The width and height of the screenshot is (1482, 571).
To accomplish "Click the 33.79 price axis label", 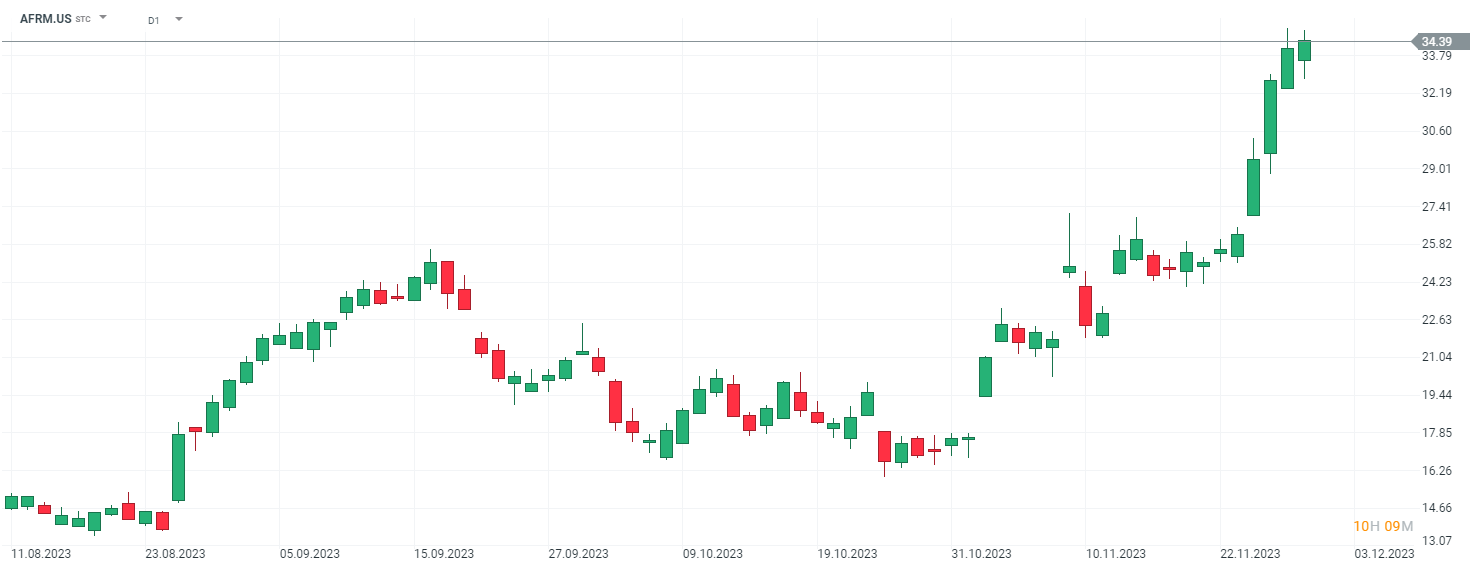I will tap(1436, 56).
